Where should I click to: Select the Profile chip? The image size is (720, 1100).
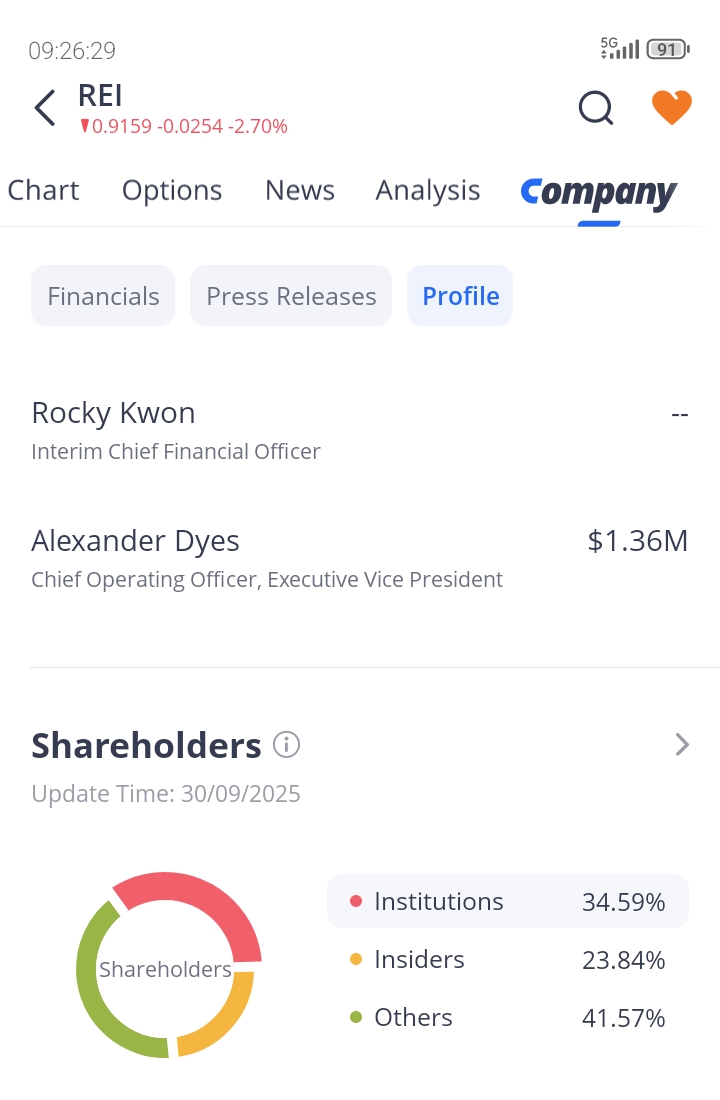coord(460,296)
